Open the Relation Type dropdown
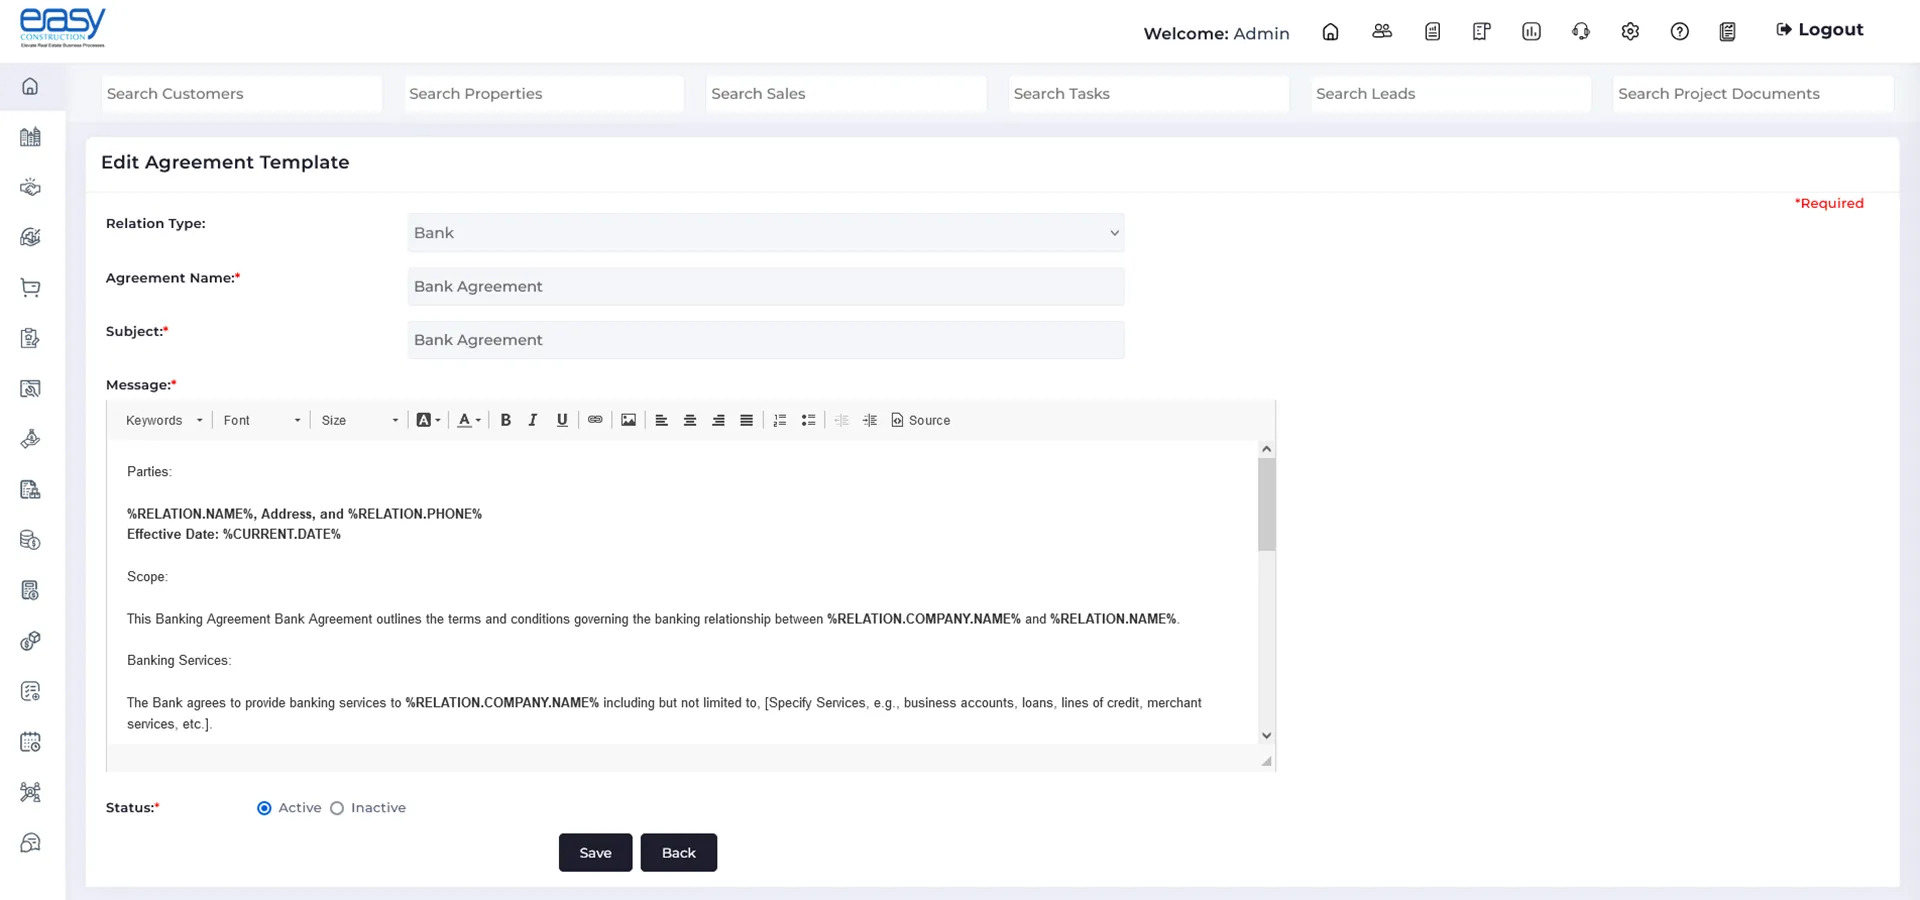 coord(766,233)
